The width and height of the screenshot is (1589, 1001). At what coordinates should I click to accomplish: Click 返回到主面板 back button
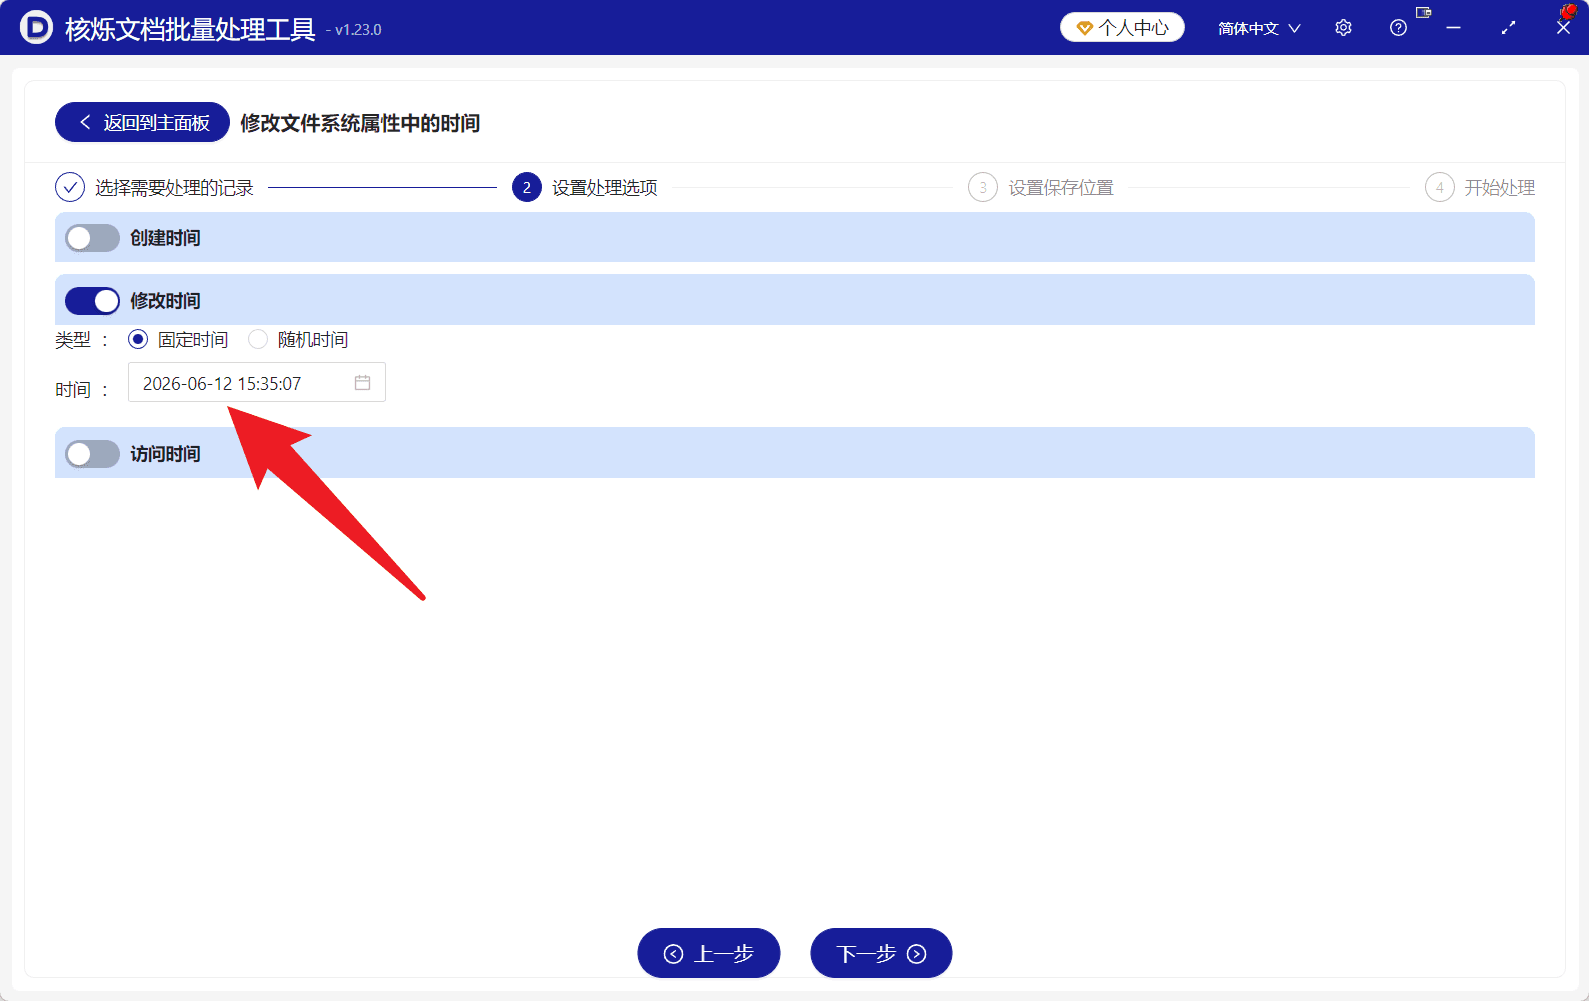coord(142,122)
